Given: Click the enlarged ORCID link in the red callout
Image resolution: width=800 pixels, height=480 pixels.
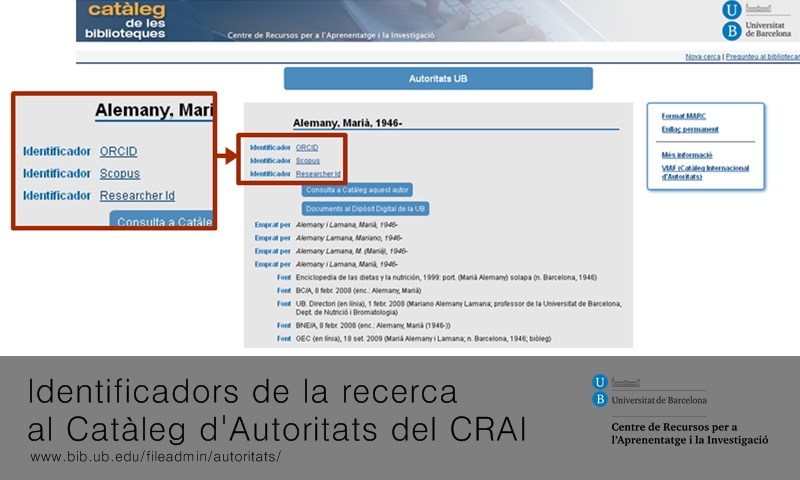Looking at the screenshot, I should [x=118, y=151].
